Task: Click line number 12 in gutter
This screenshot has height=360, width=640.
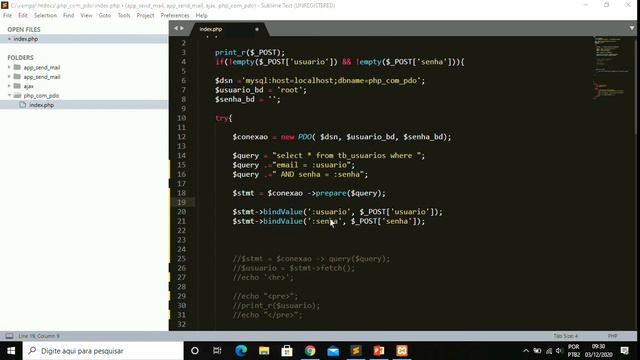Action: pyautogui.click(x=182, y=137)
